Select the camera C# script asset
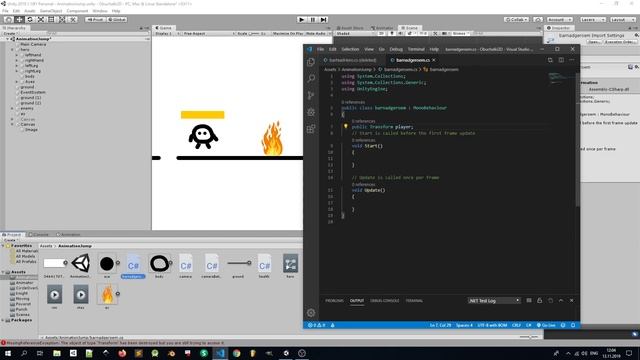 point(186,267)
